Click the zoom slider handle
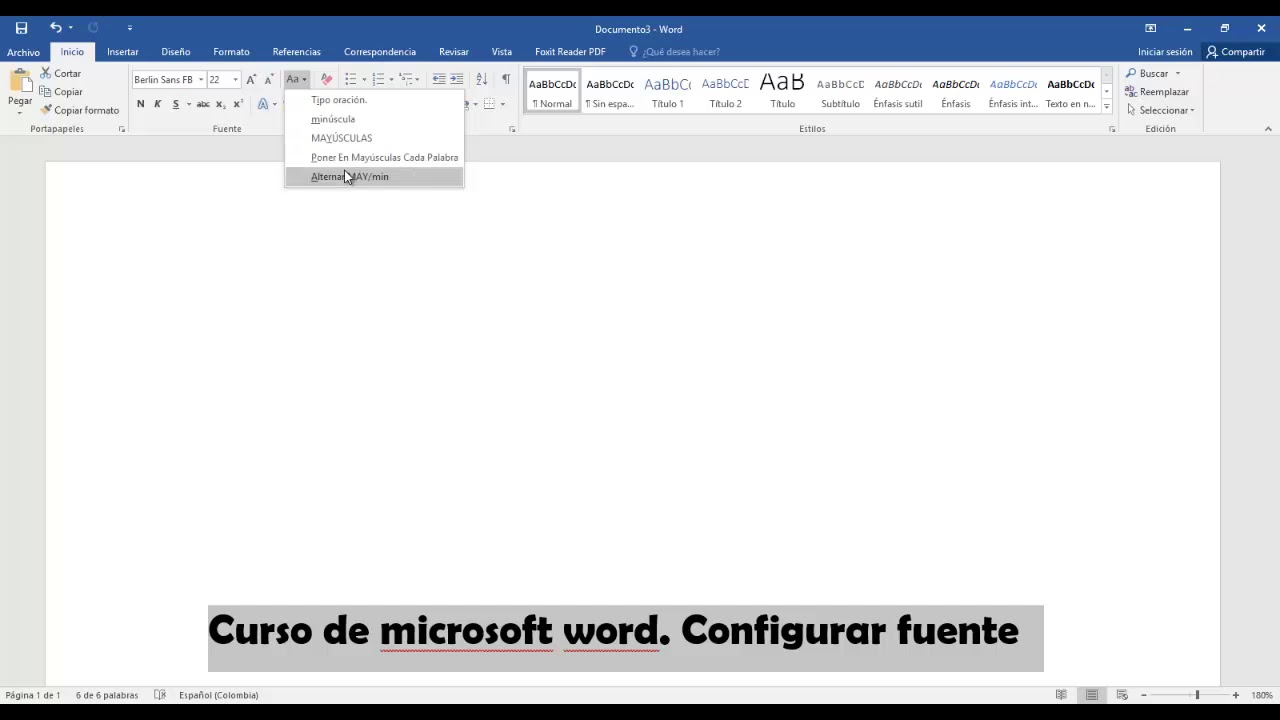This screenshot has height=720, width=1280. click(1197, 695)
